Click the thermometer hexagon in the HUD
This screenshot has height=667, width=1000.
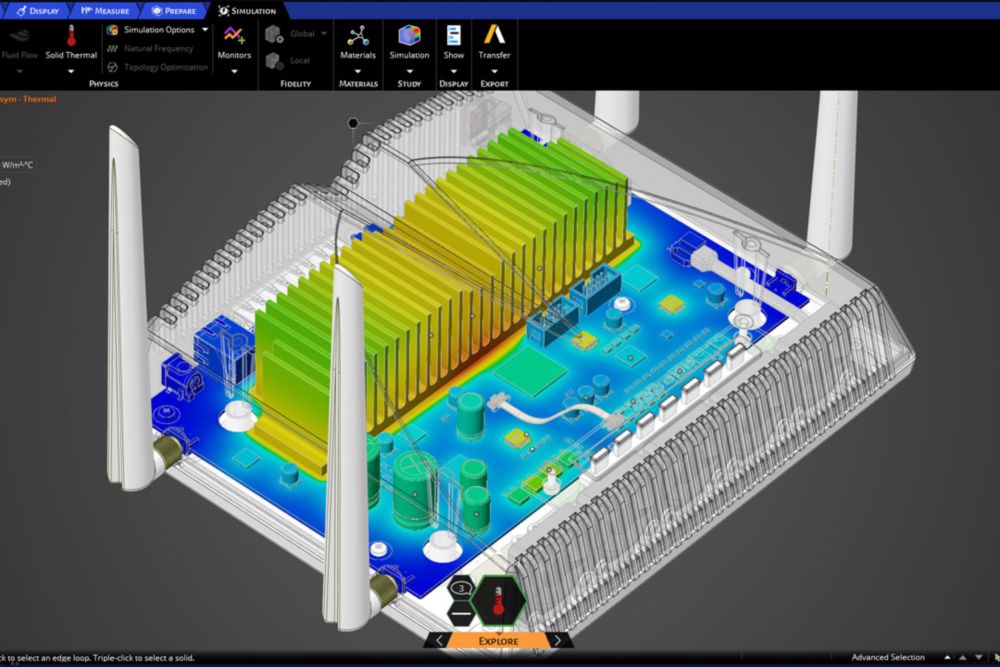pos(498,601)
